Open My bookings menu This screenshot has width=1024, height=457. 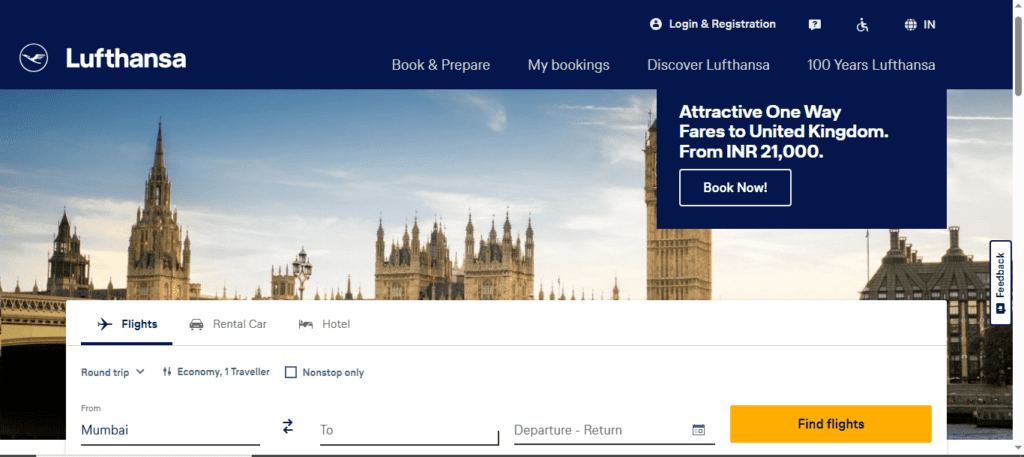tap(569, 65)
